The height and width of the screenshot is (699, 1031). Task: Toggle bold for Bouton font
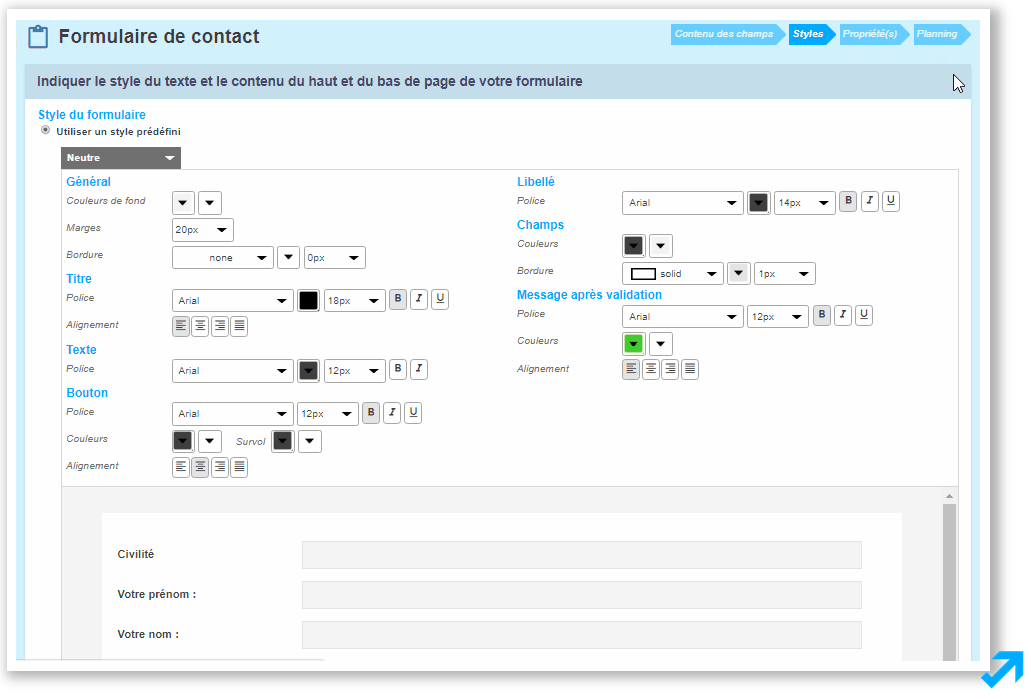[x=371, y=413]
